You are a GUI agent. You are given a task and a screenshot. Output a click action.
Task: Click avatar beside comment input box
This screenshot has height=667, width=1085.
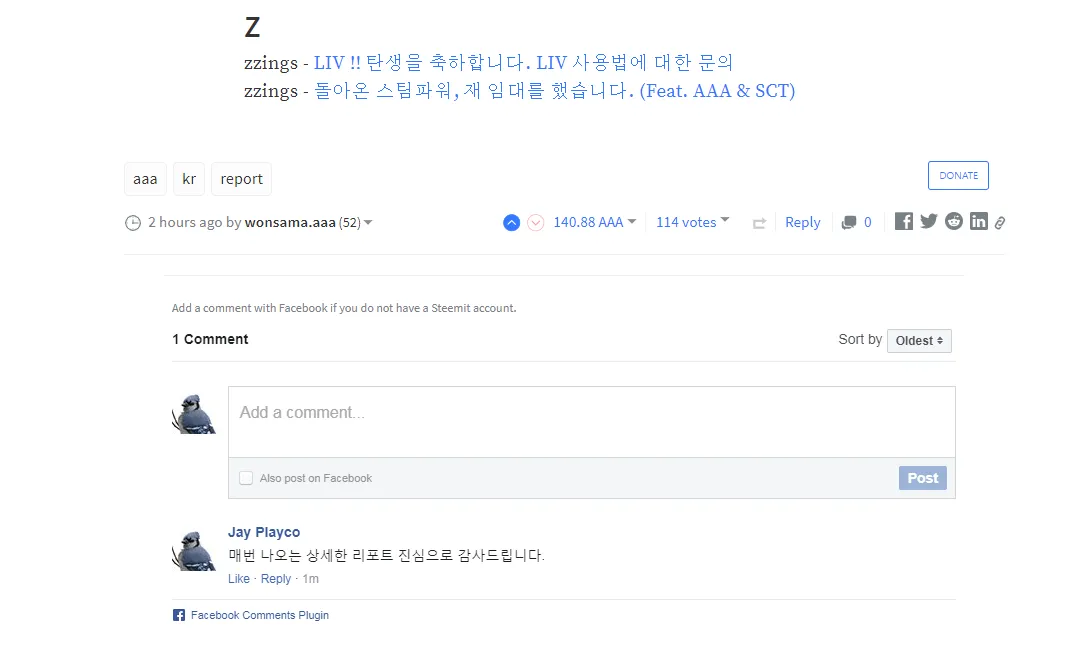pyautogui.click(x=194, y=414)
